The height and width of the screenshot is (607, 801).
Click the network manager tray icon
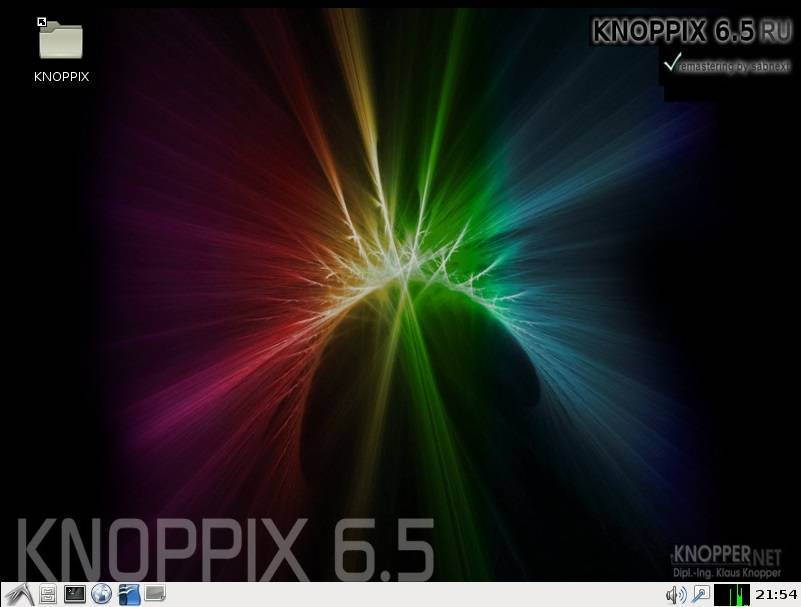[x=701, y=595]
